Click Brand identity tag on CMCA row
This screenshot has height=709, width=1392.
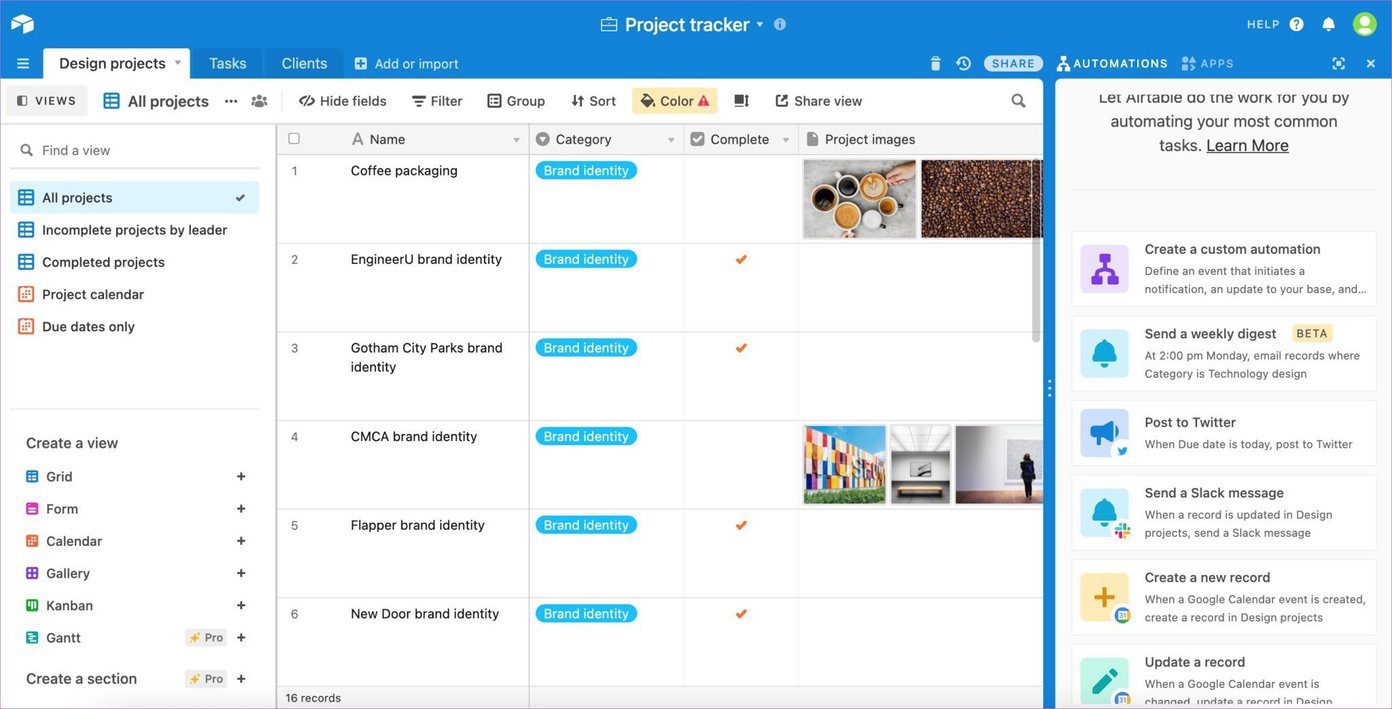click(586, 437)
